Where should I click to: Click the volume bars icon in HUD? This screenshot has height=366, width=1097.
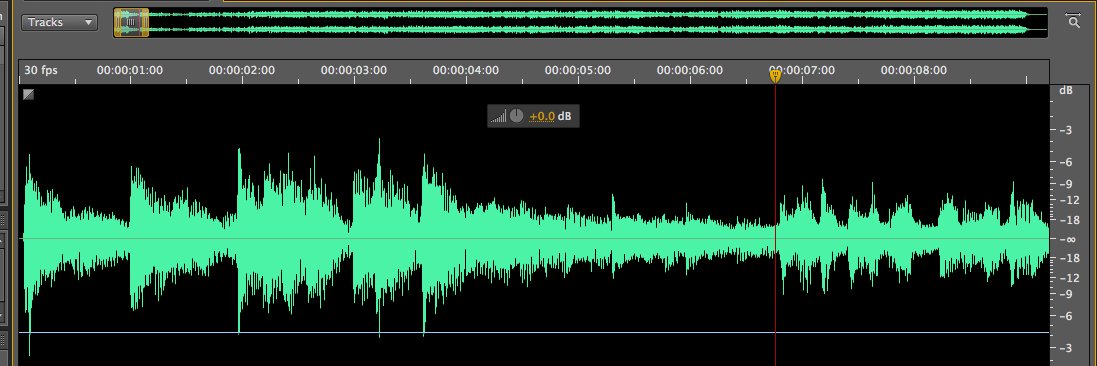[x=498, y=117]
